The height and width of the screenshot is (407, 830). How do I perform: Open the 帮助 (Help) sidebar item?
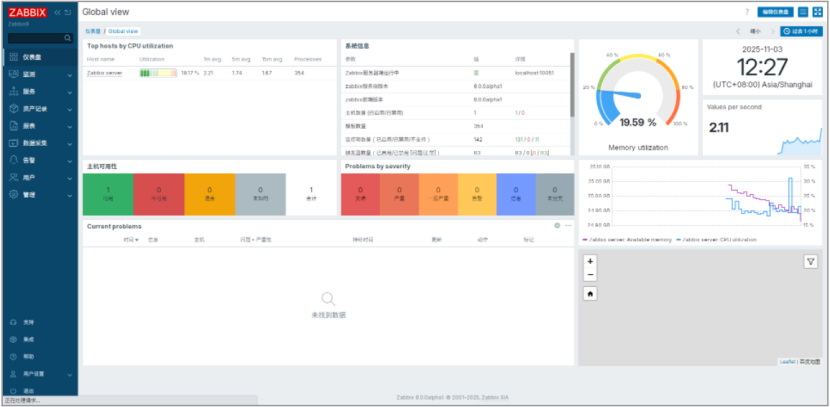pos(29,356)
